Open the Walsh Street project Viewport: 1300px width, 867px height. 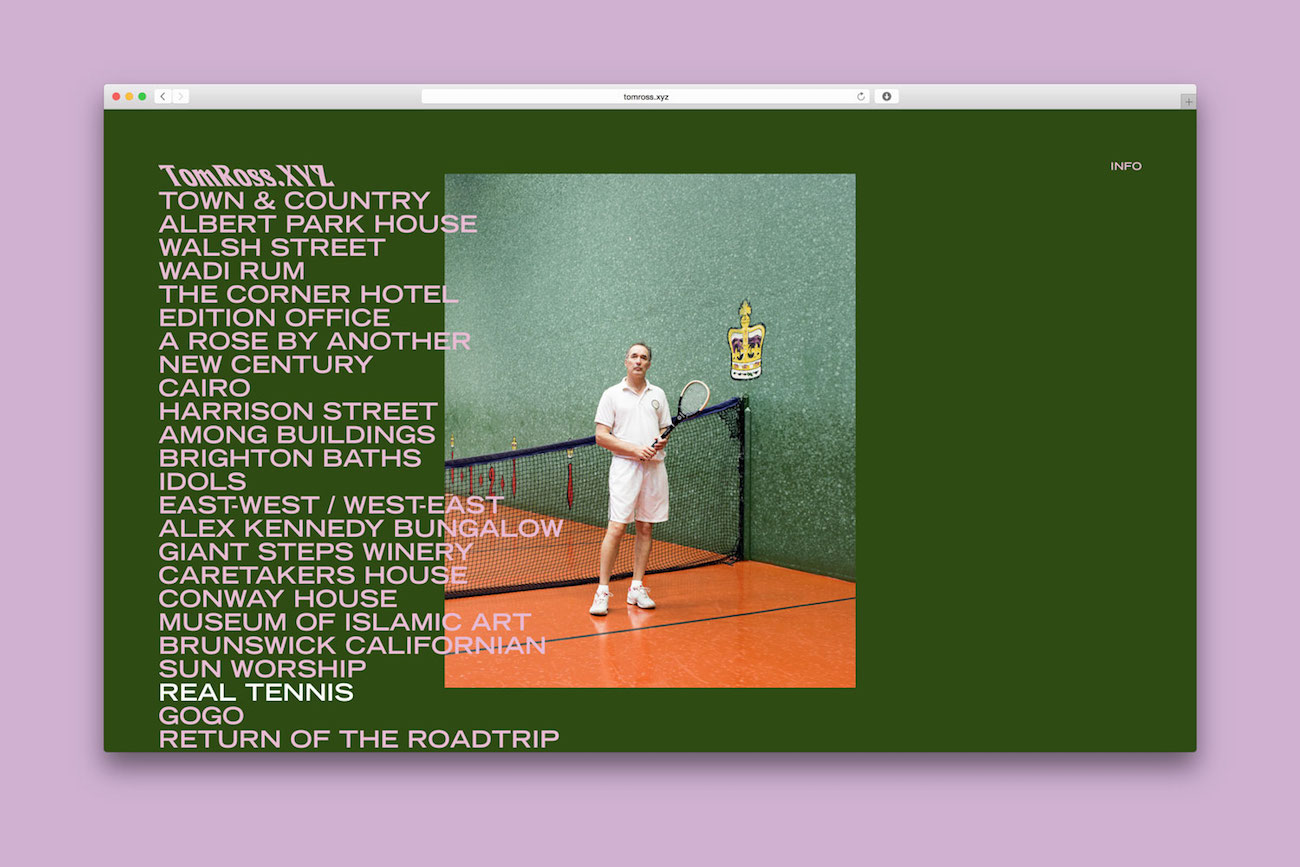271,248
